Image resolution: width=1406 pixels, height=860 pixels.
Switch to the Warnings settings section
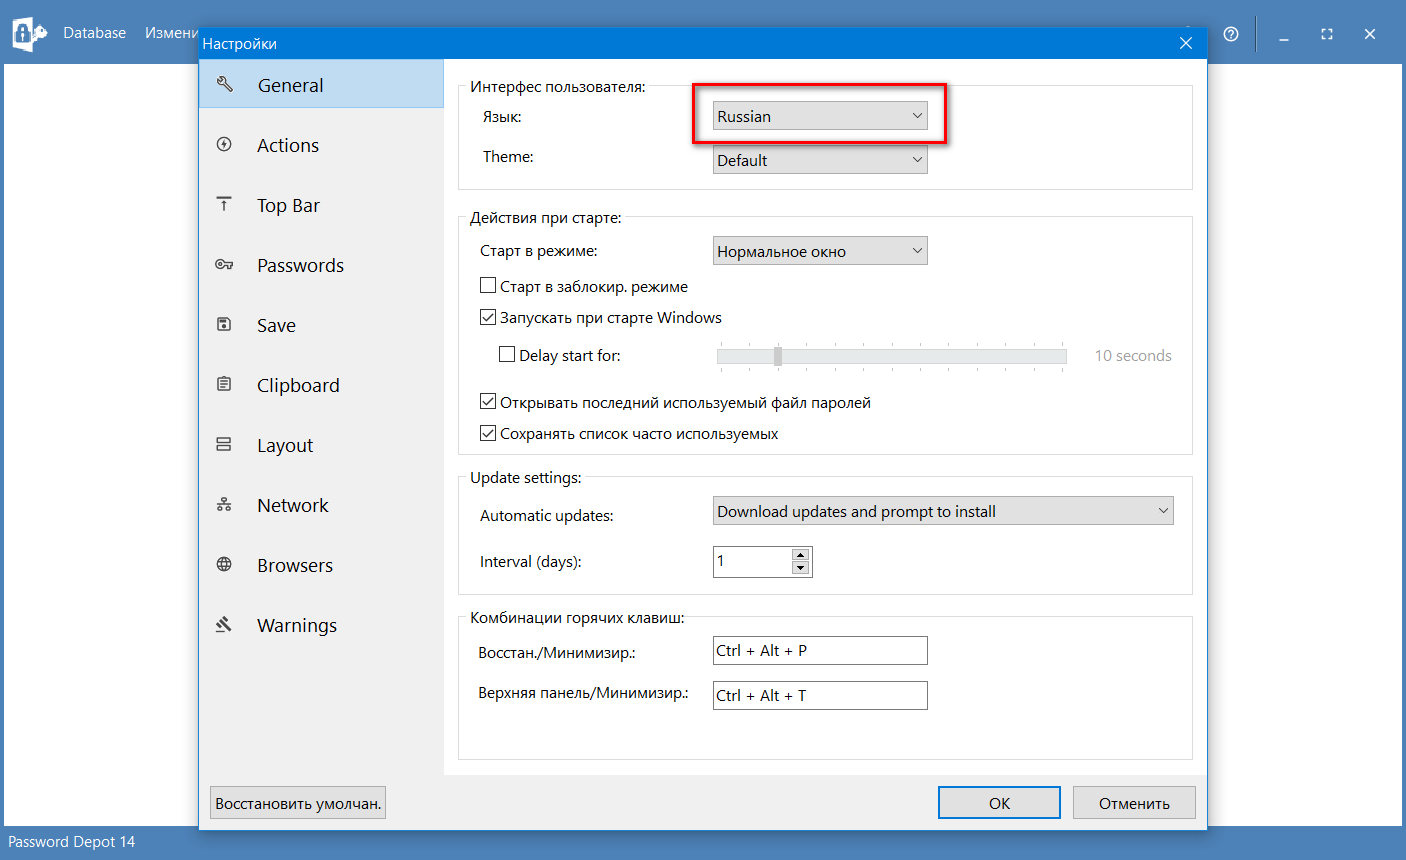296,625
